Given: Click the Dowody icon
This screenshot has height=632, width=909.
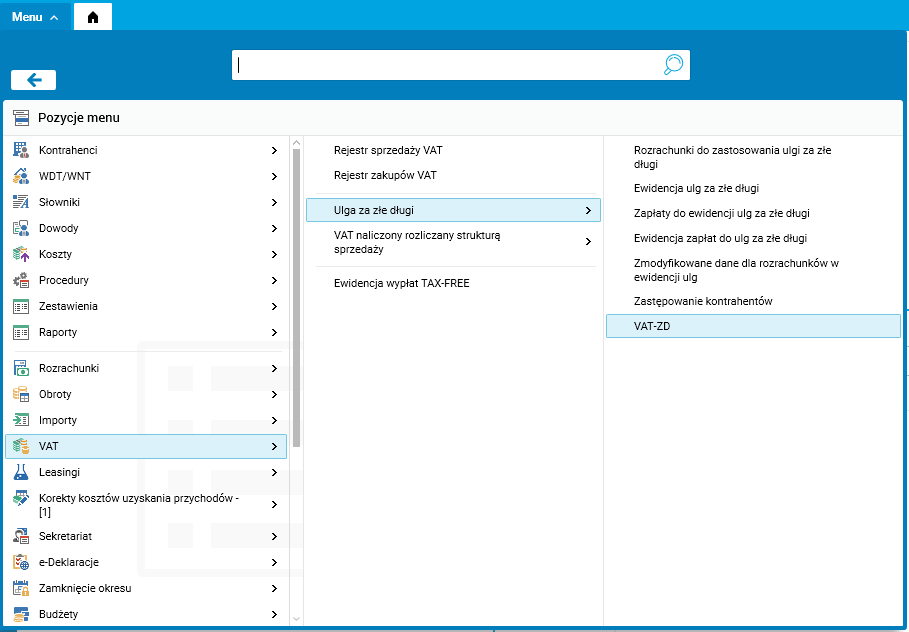Looking at the screenshot, I should click(21, 228).
